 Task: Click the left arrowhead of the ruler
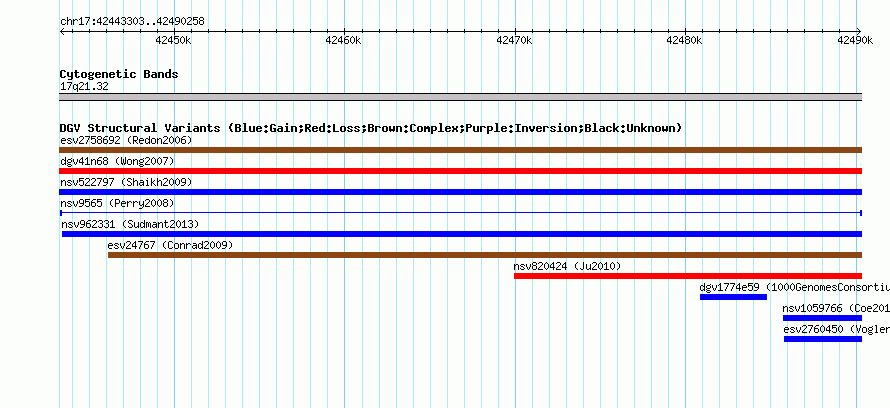62,31
